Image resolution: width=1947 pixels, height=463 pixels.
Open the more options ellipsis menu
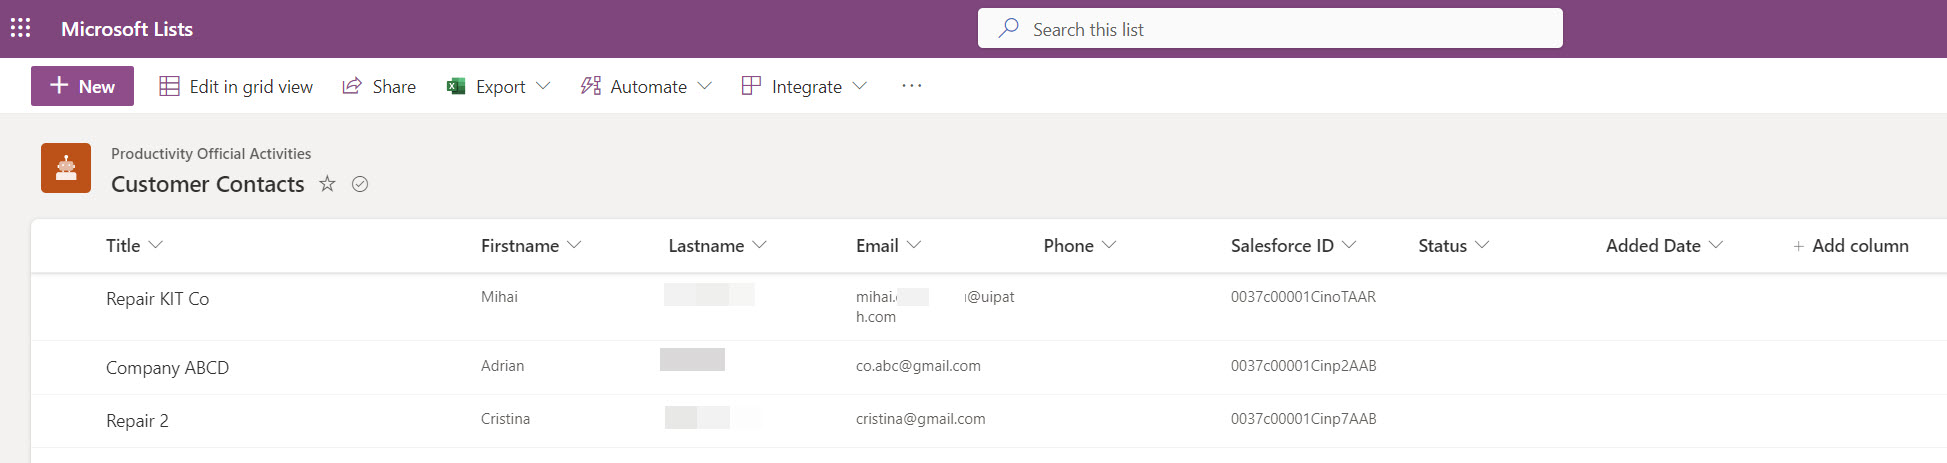(911, 86)
